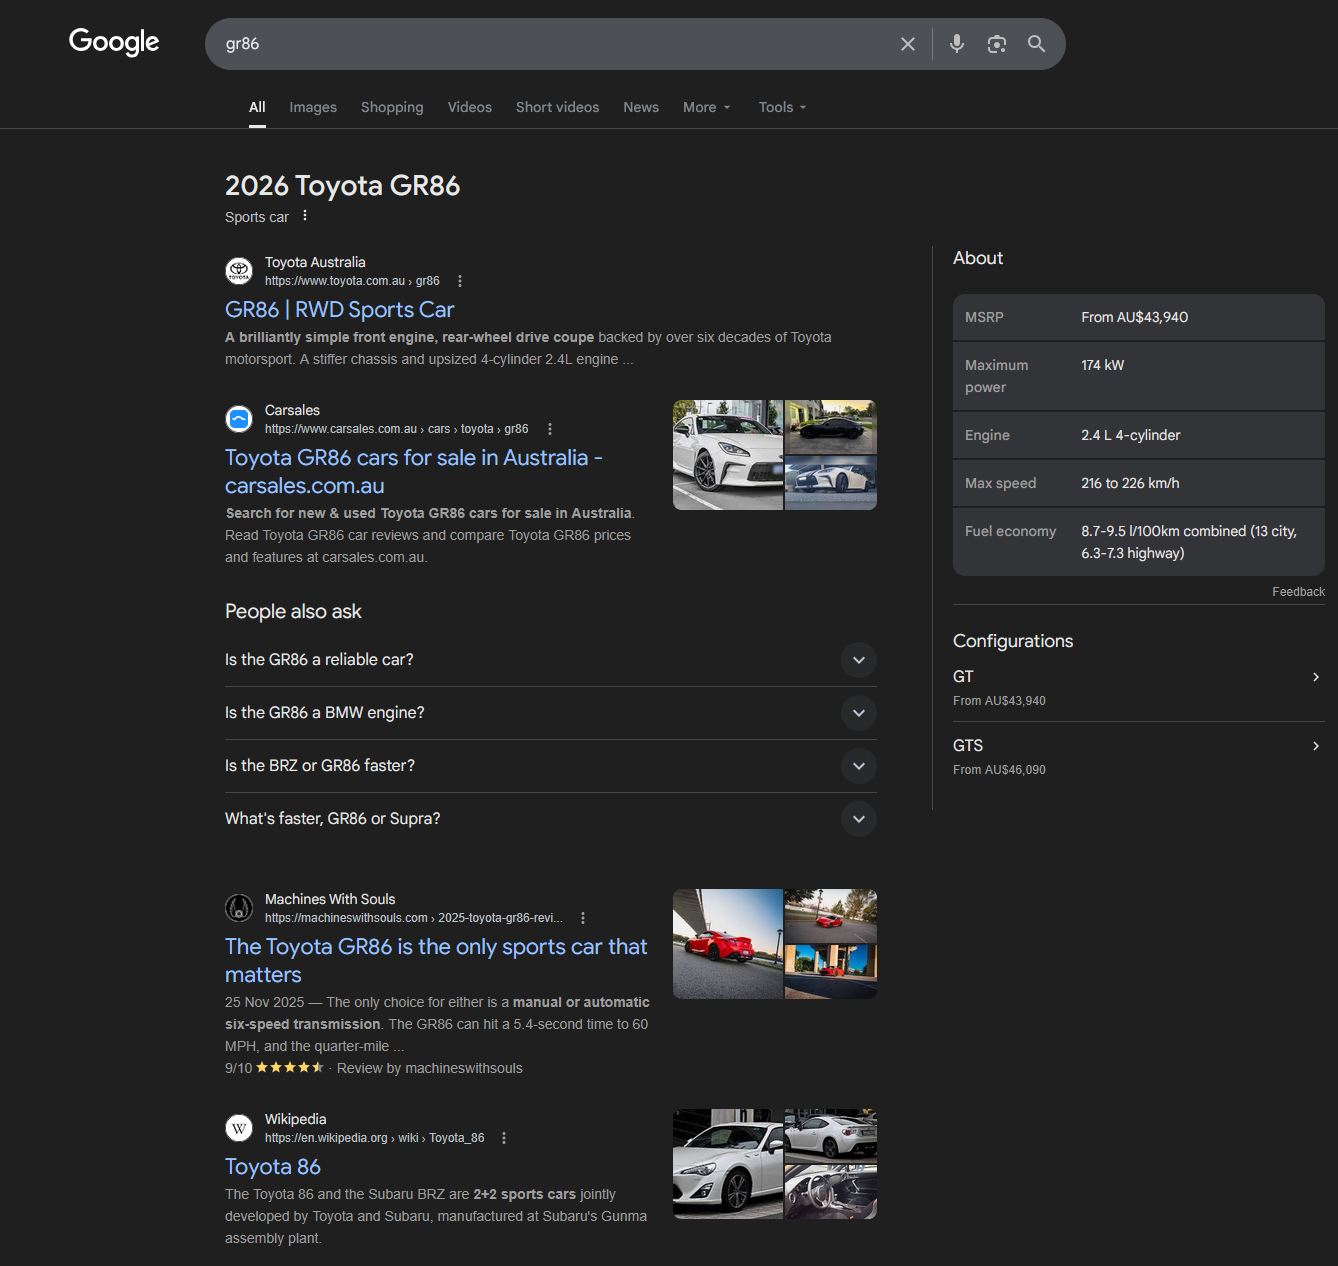Image resolution: width=1338 pixels, height=1266 pixels.
Task: Click the Feedback link under About
Action: [1298, 592]
